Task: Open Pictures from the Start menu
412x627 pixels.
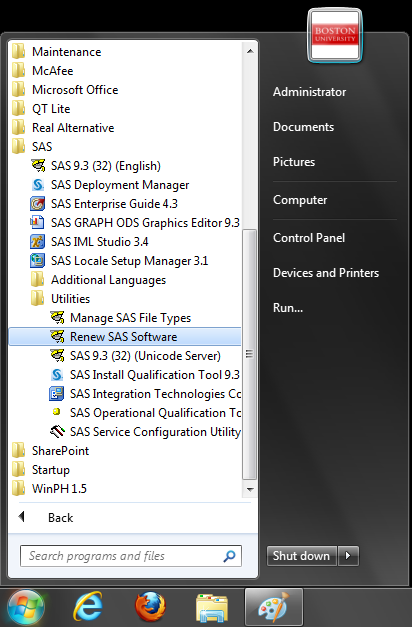Action: [x=294, y=162]
